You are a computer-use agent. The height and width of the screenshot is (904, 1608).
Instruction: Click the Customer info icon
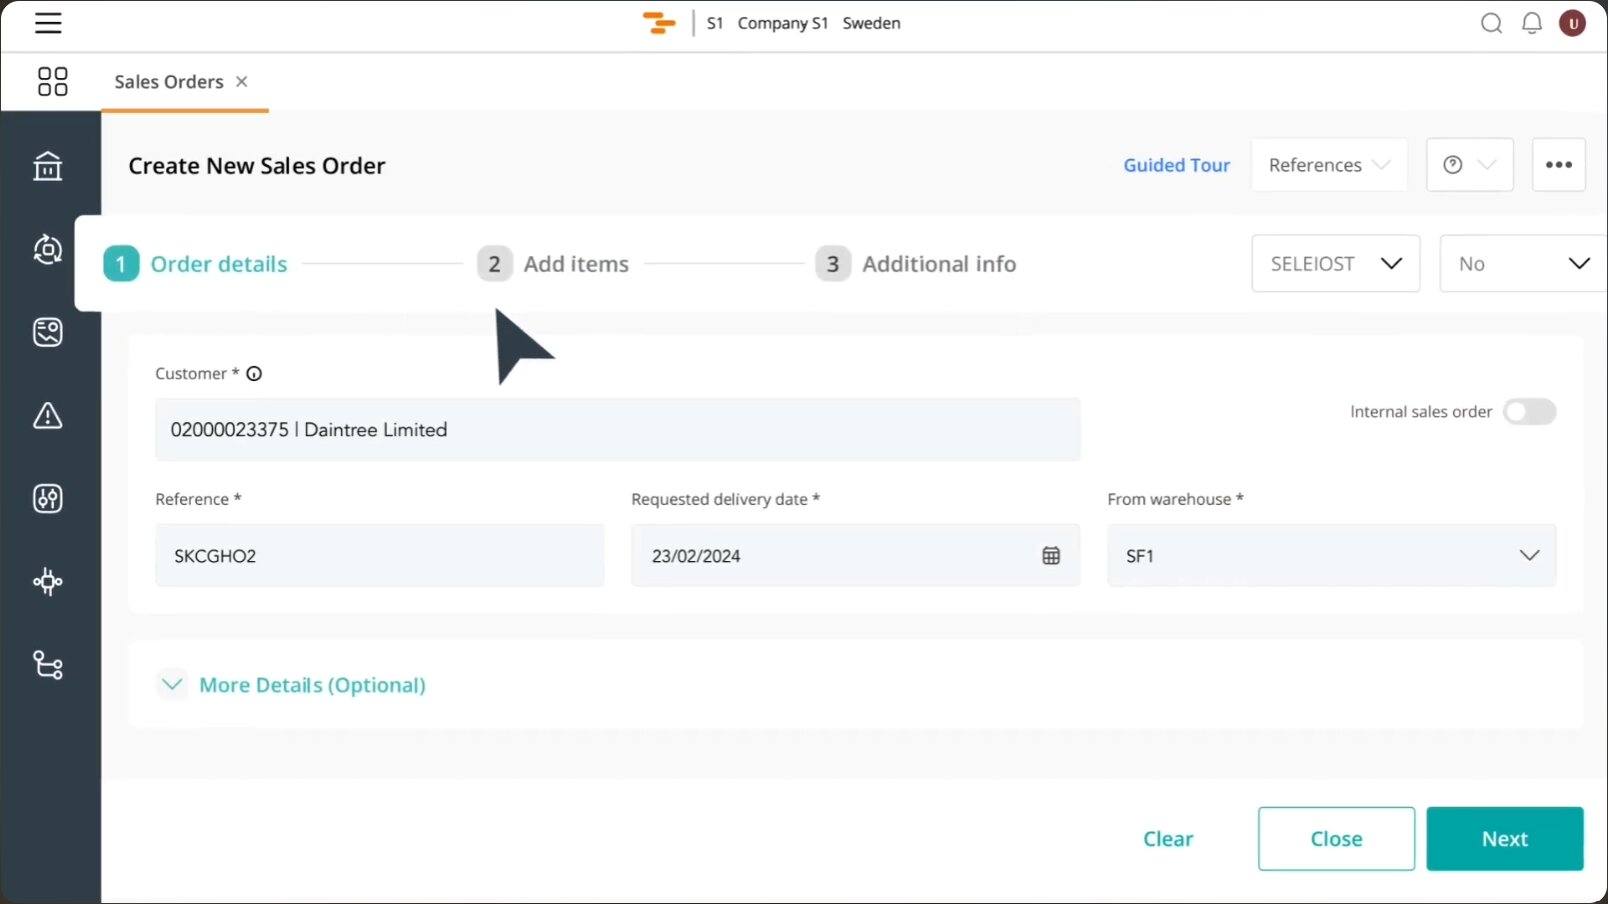coord(254,374)
